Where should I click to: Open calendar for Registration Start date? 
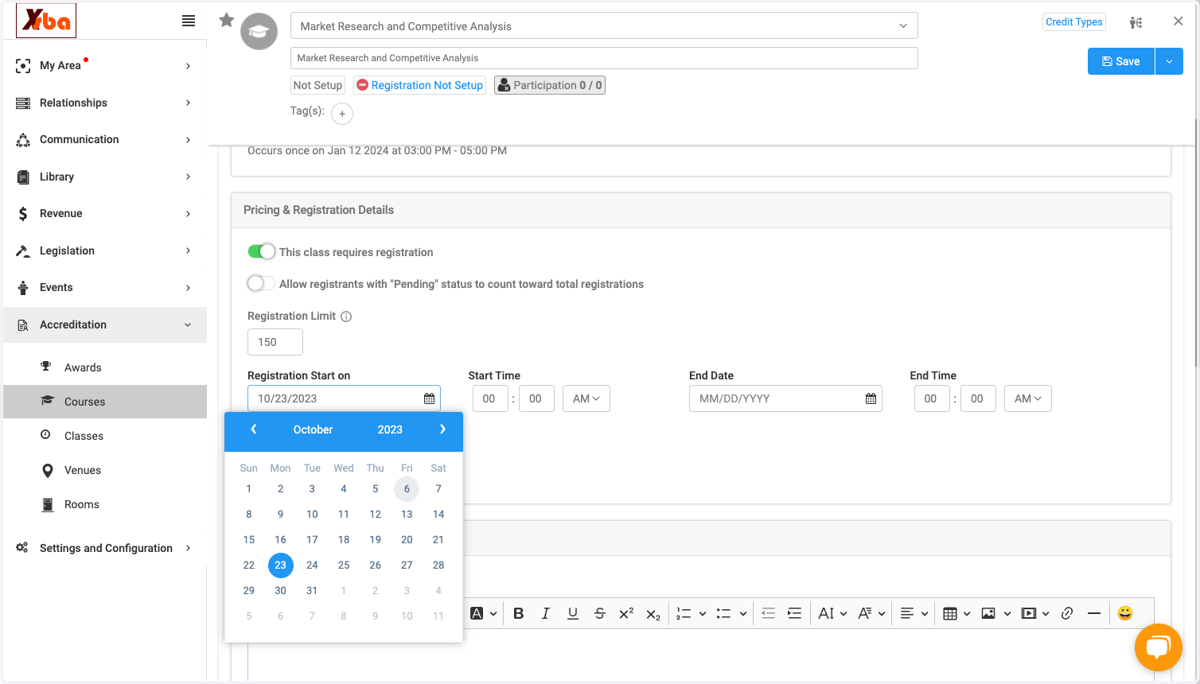pyautogui.click(x=429, y=398)
